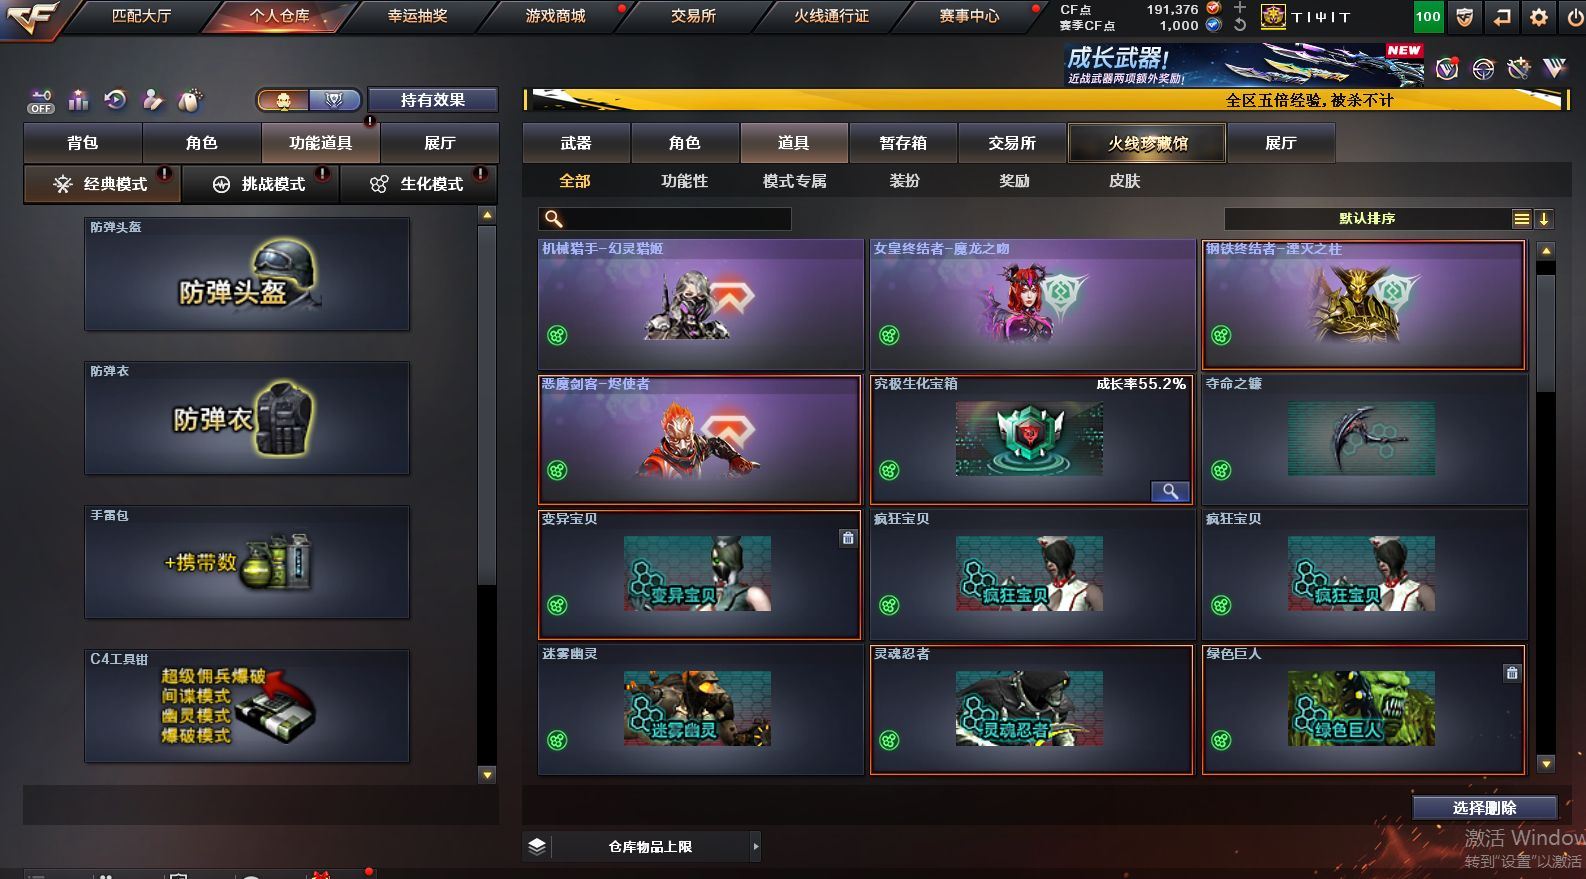
Task: Open the ranking stats bar-chart icon
Action: click(x=78, y=100)
